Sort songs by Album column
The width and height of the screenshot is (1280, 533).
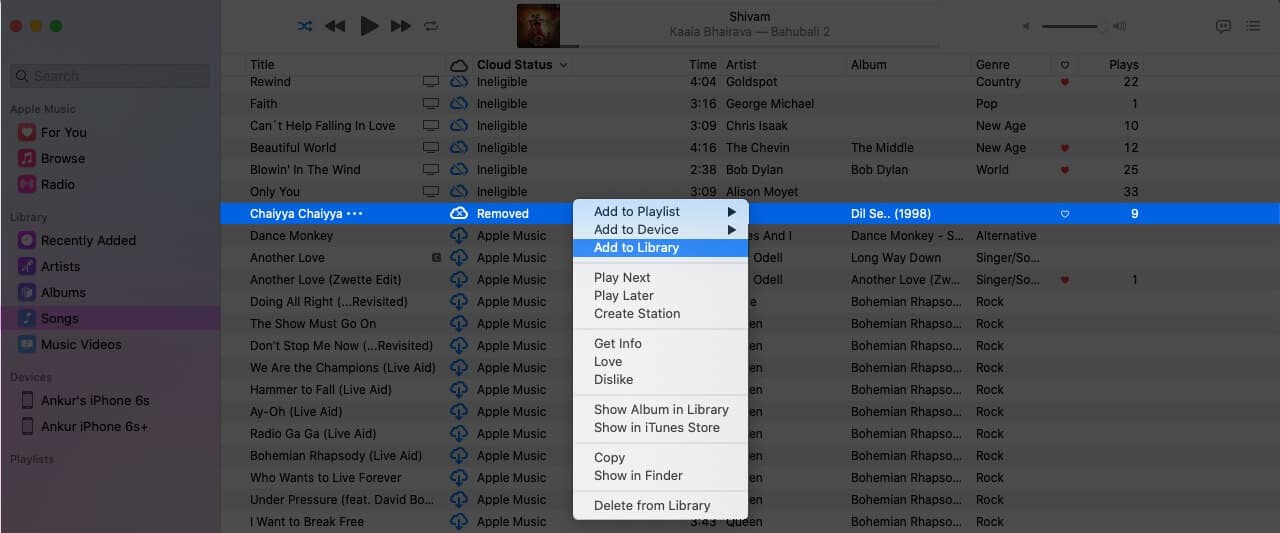click(x=868, y=64)
